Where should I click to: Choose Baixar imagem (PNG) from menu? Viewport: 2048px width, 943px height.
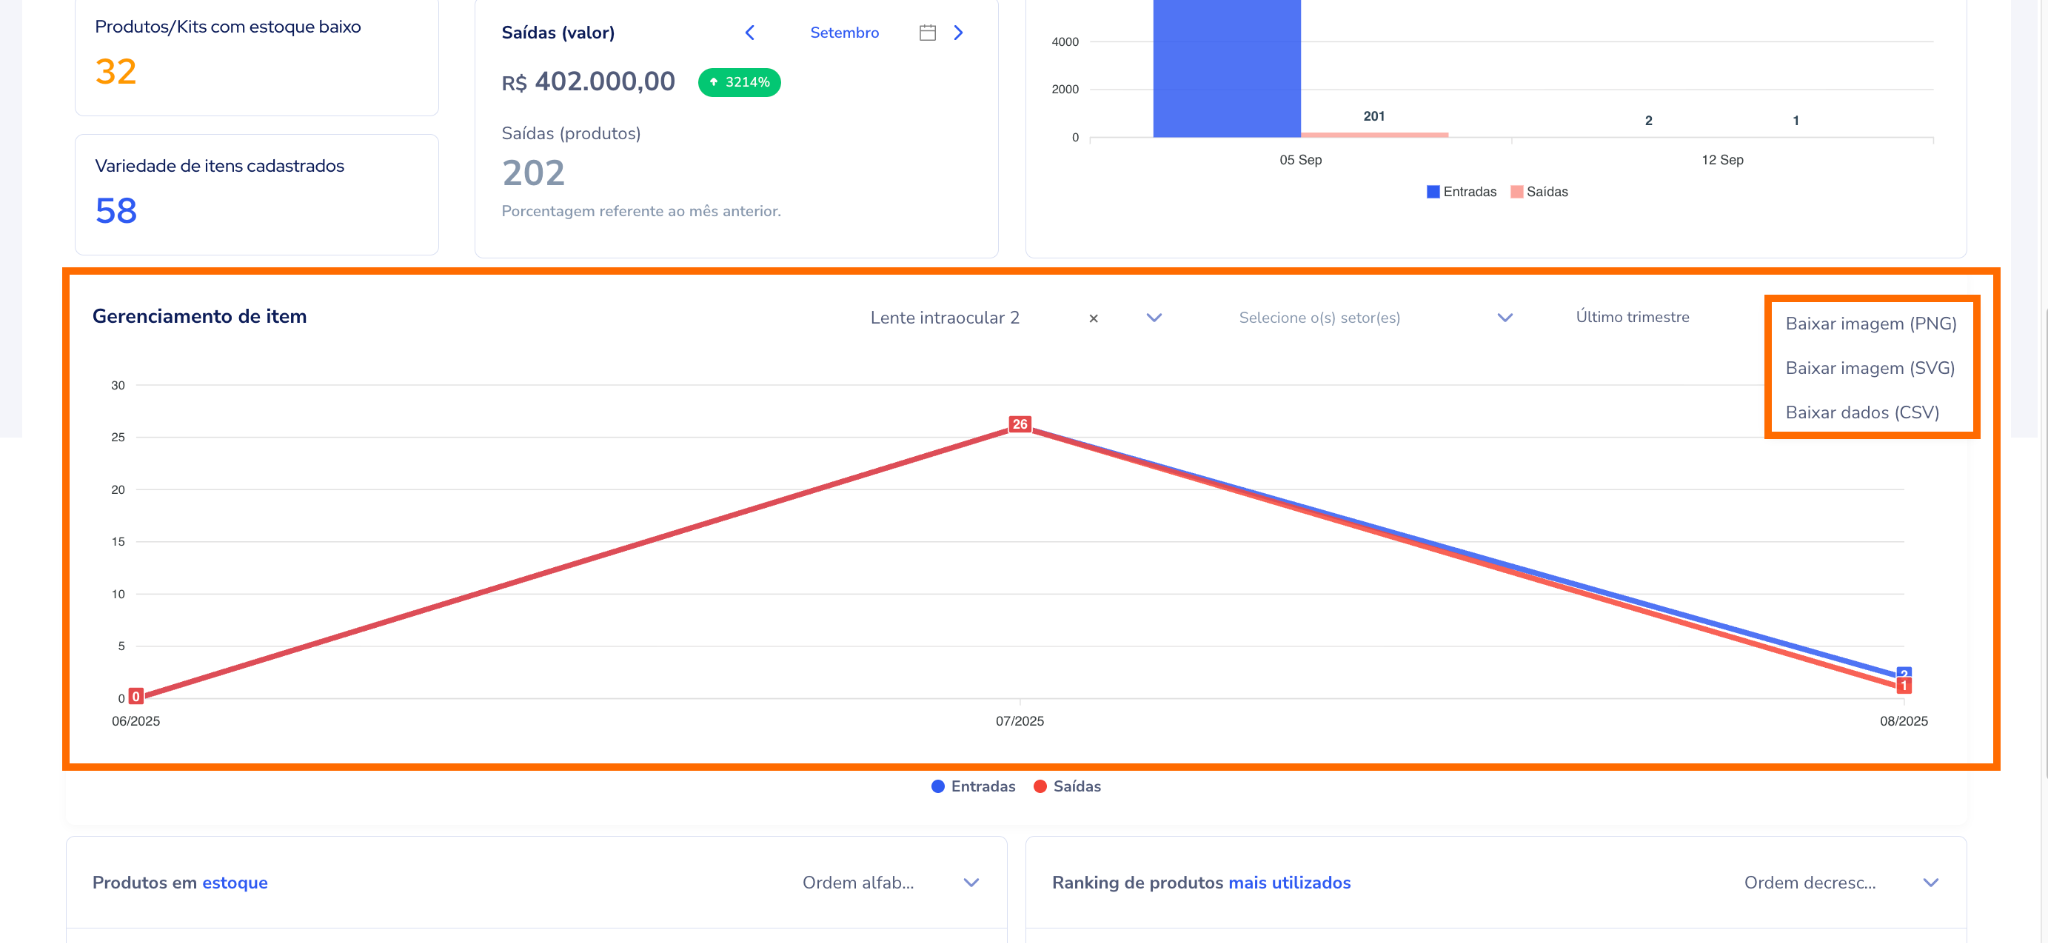pos(1870,324)
